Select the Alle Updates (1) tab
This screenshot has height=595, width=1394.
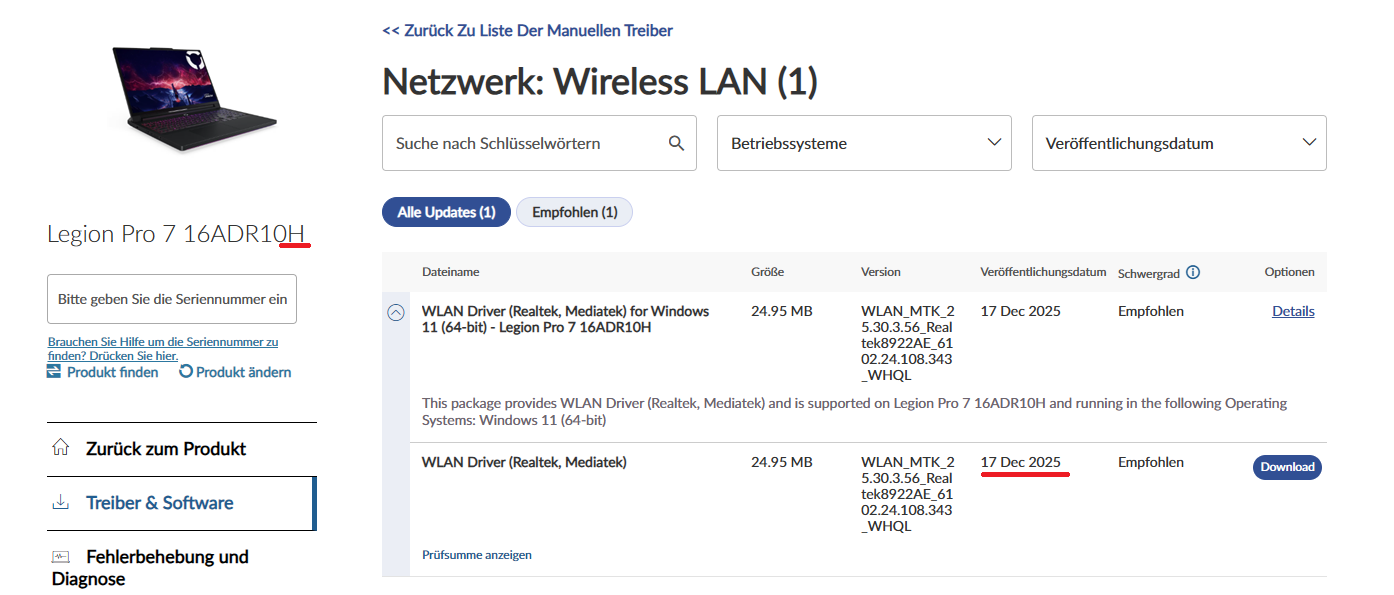pos(446,212)
